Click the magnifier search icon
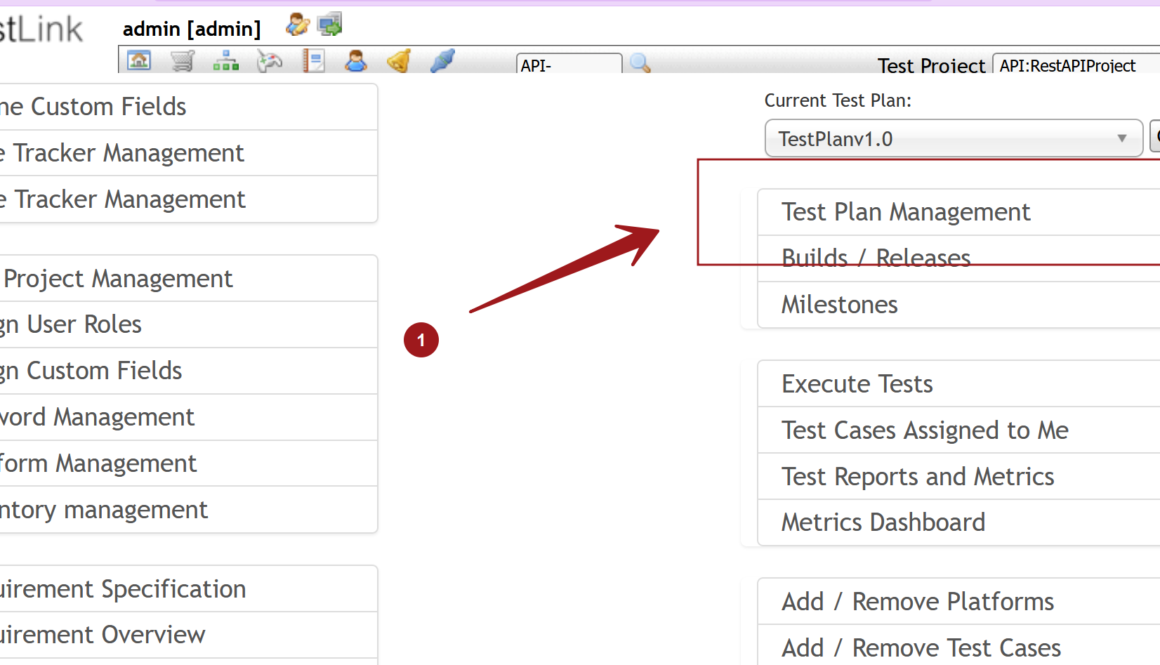The height and width of the screenshot is (665, 1160). [640, 64]
